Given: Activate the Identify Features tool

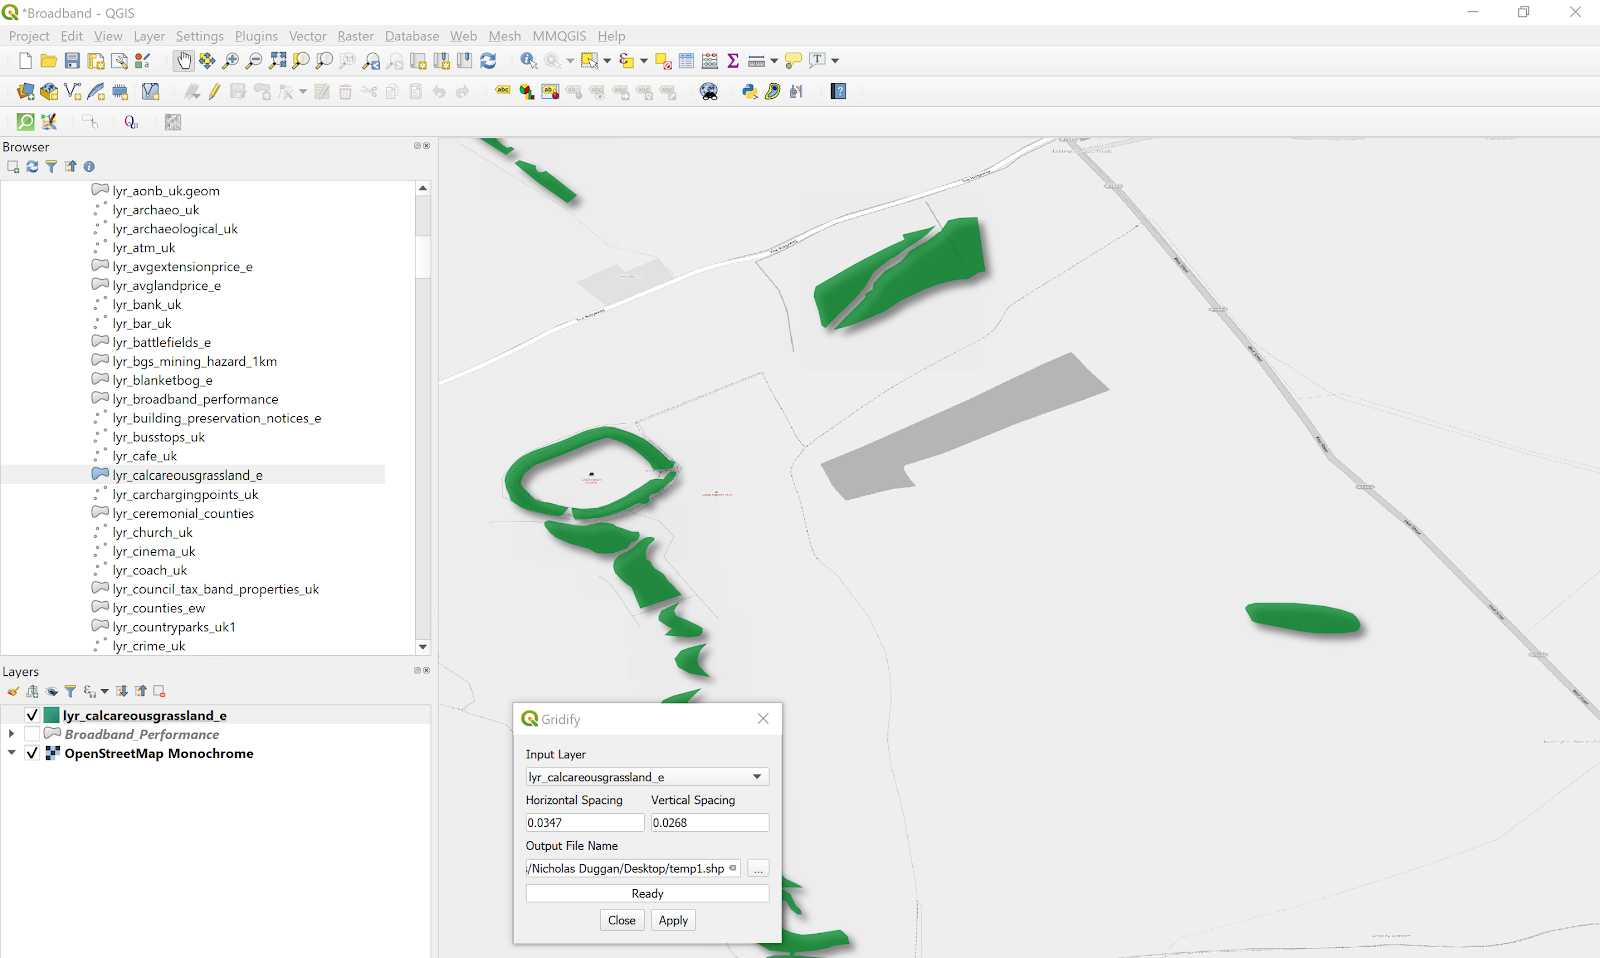Looking at the screenshot, I should [529, 61].
